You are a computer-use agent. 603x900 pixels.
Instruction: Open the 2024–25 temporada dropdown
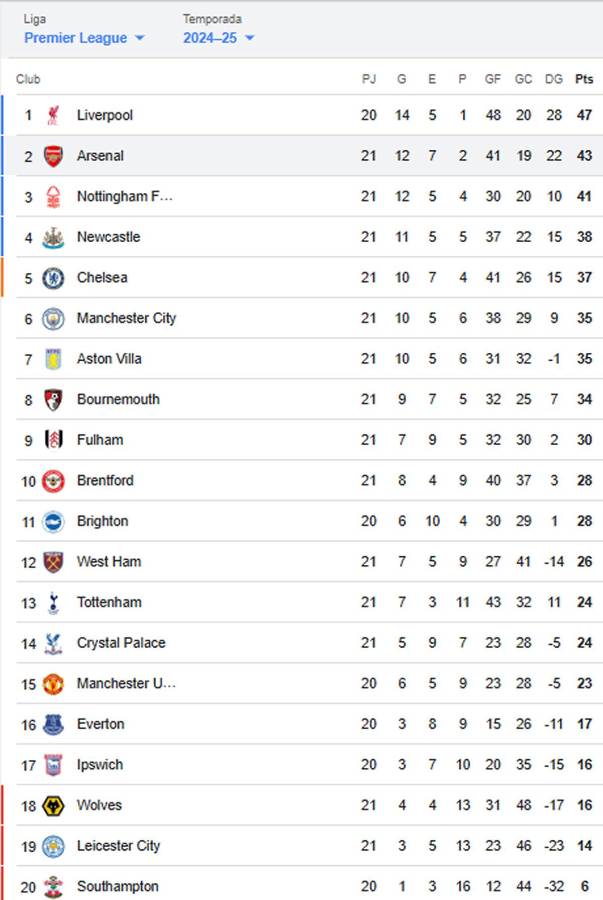(x=213, y=37)
